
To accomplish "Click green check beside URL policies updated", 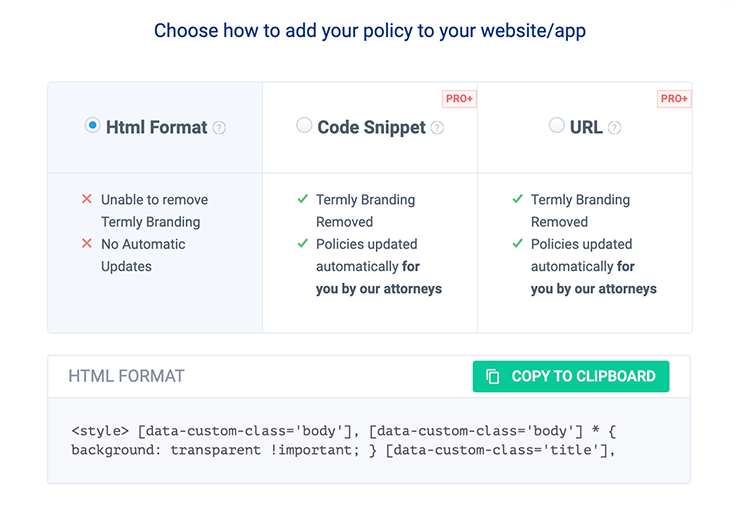I will pyautogui.click(x=517, y=244).
